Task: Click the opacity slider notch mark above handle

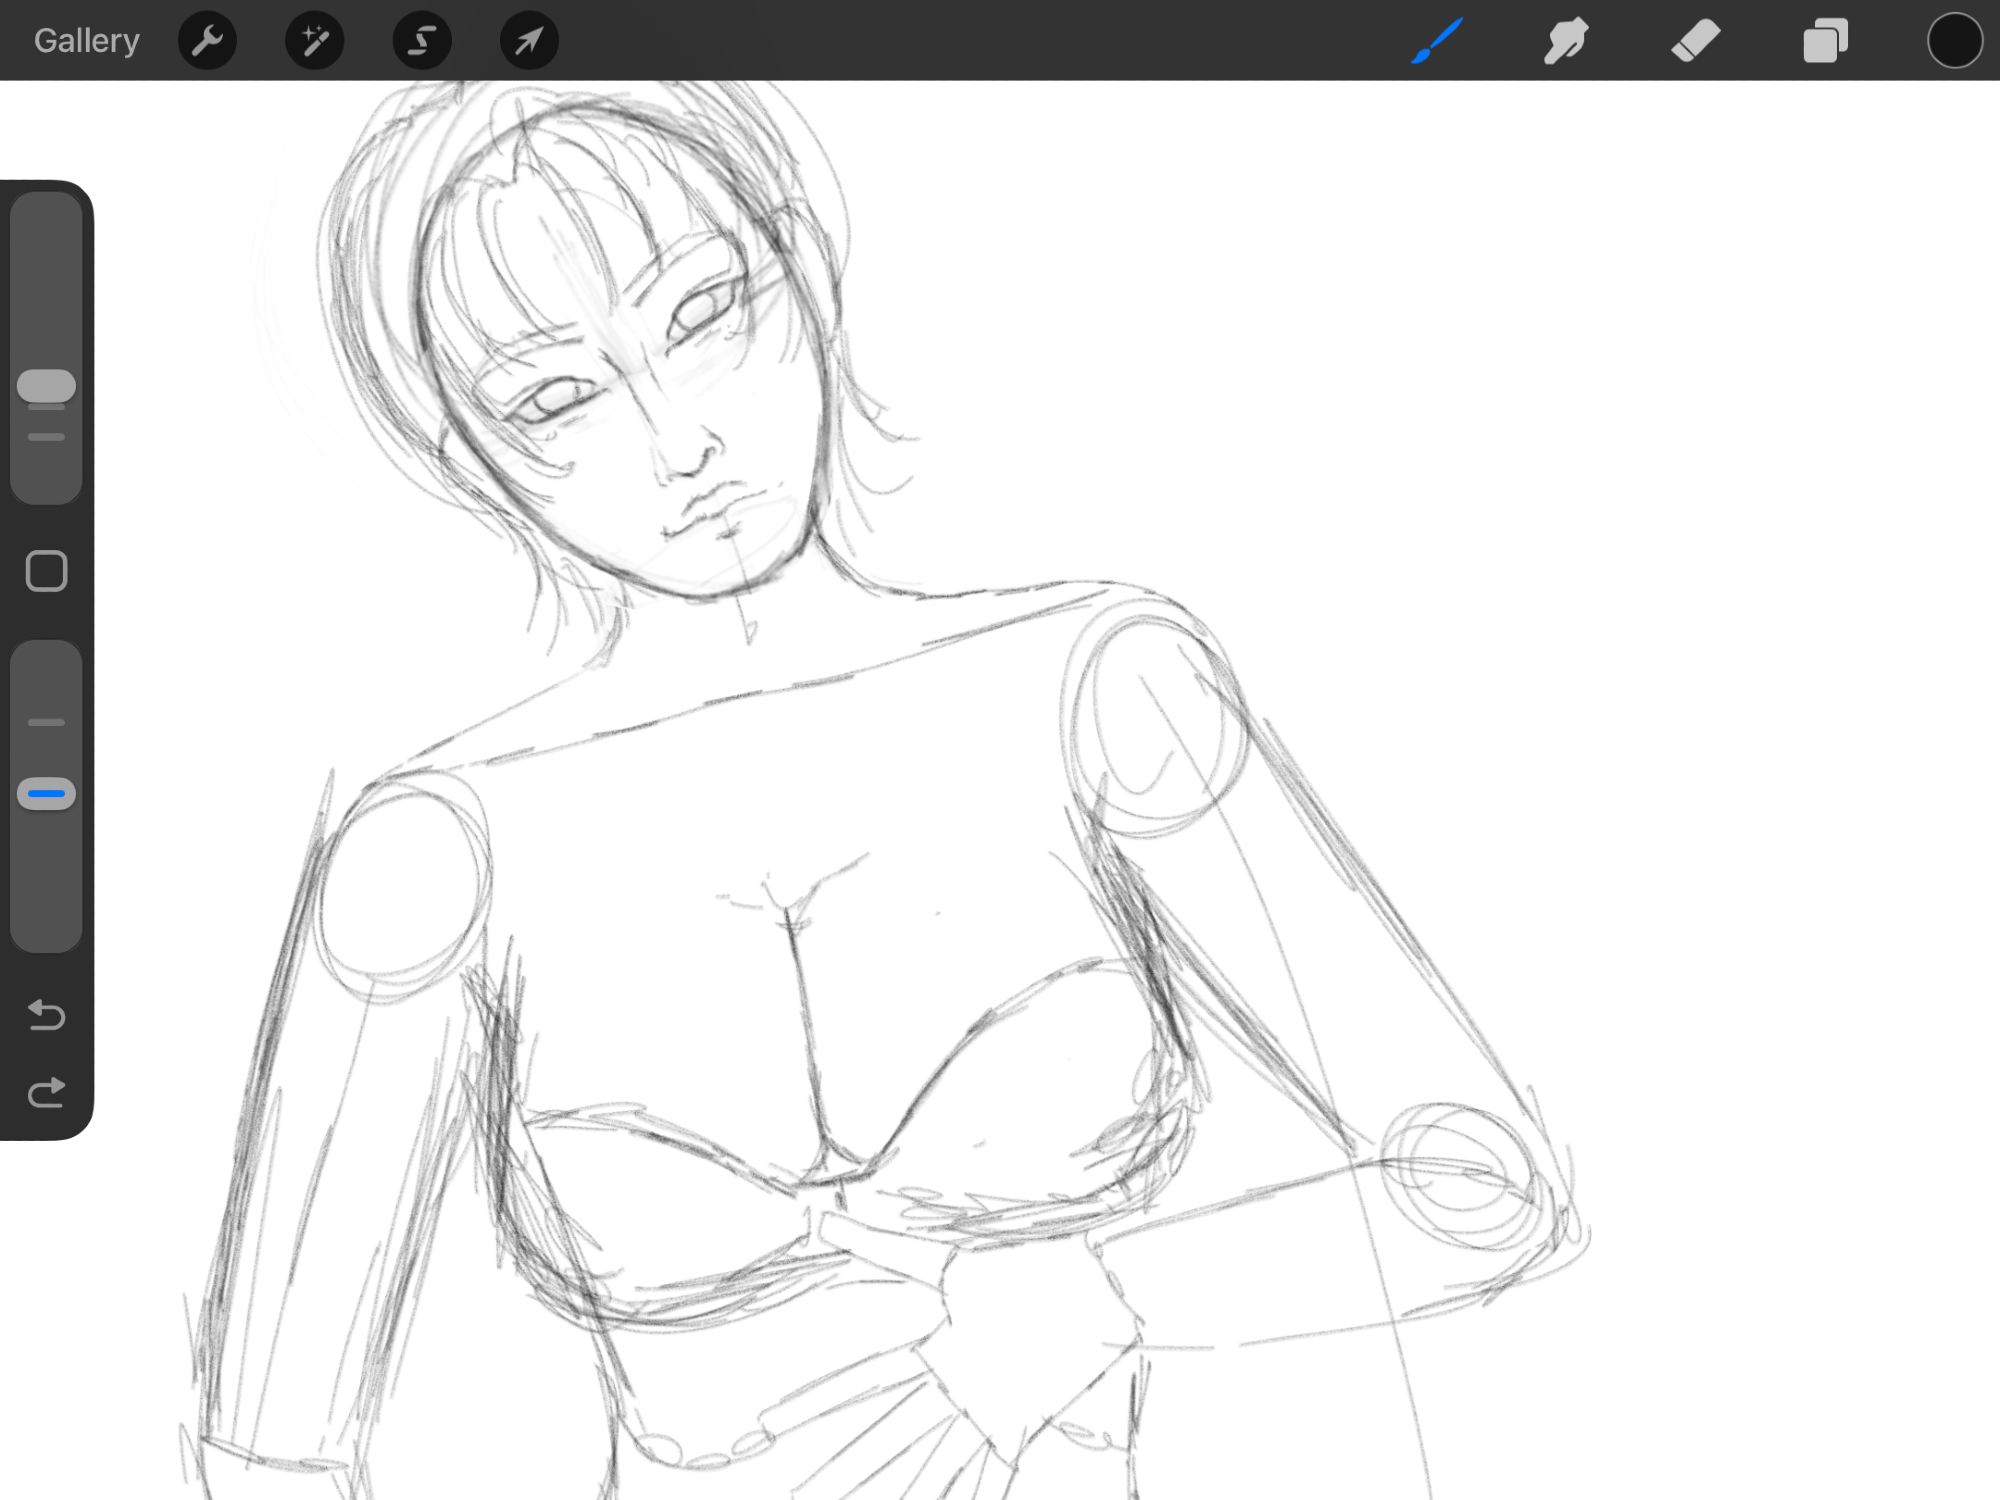Action: tap(46, 722)
